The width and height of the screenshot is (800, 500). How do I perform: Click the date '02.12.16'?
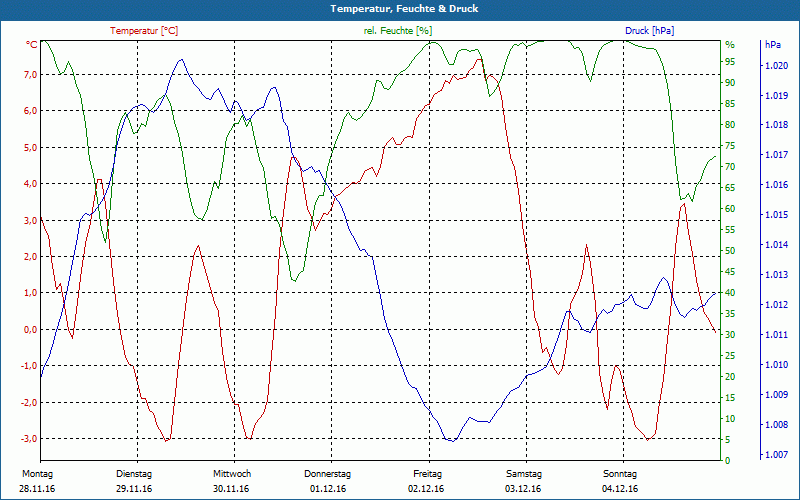tap(426, 489)
